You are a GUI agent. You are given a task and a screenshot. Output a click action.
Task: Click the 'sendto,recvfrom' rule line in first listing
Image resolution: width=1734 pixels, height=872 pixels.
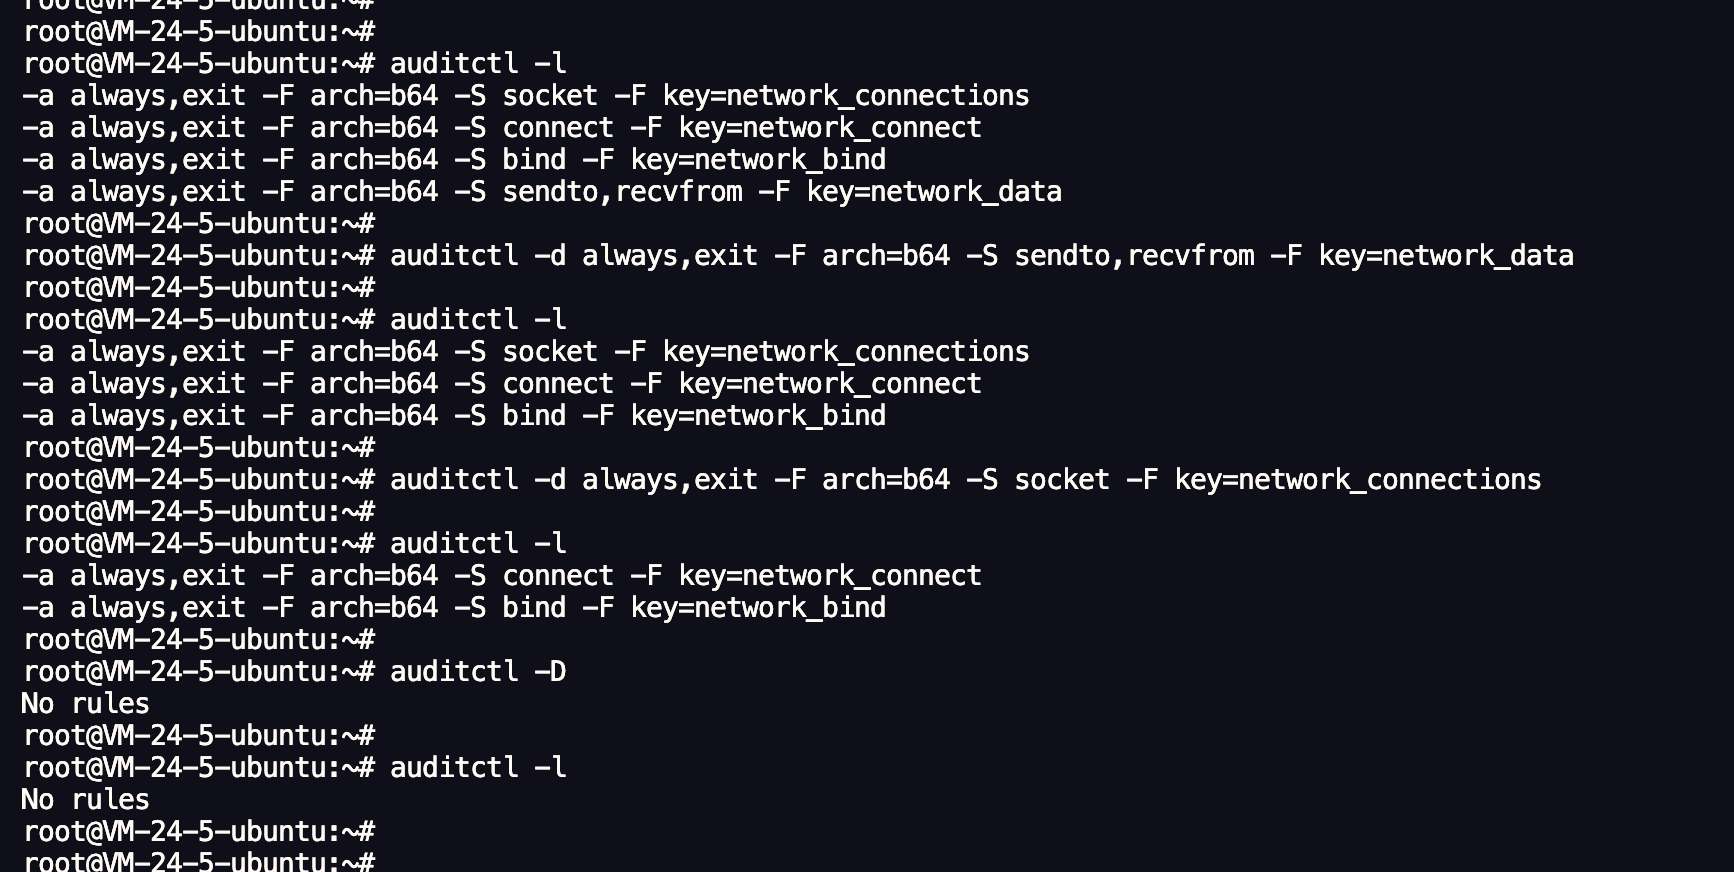(x=542, y=192)
